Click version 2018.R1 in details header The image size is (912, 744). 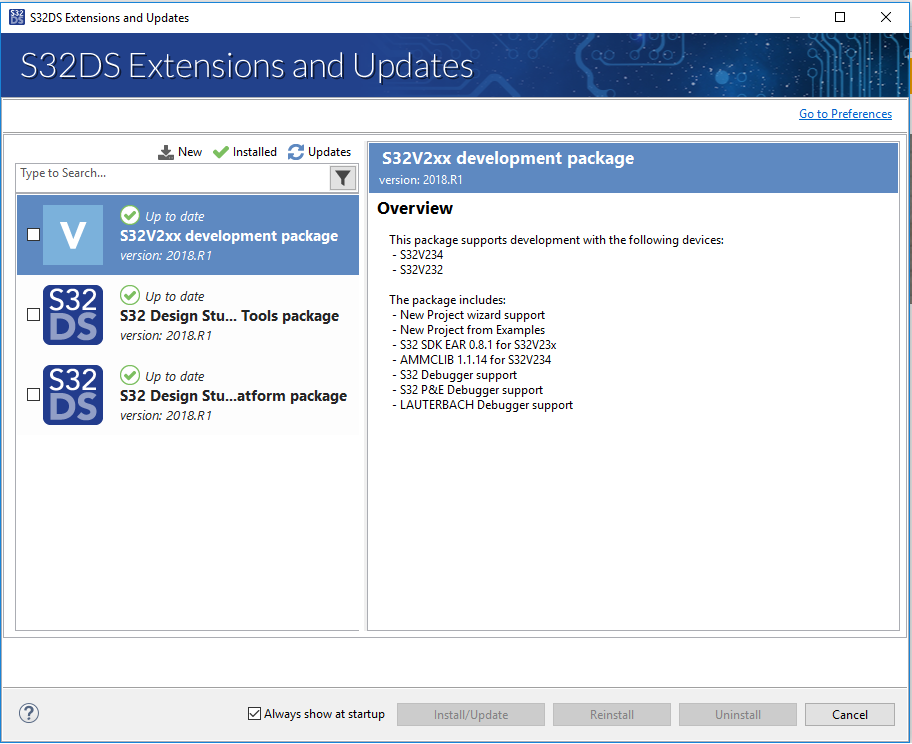[x=421, y=180]
